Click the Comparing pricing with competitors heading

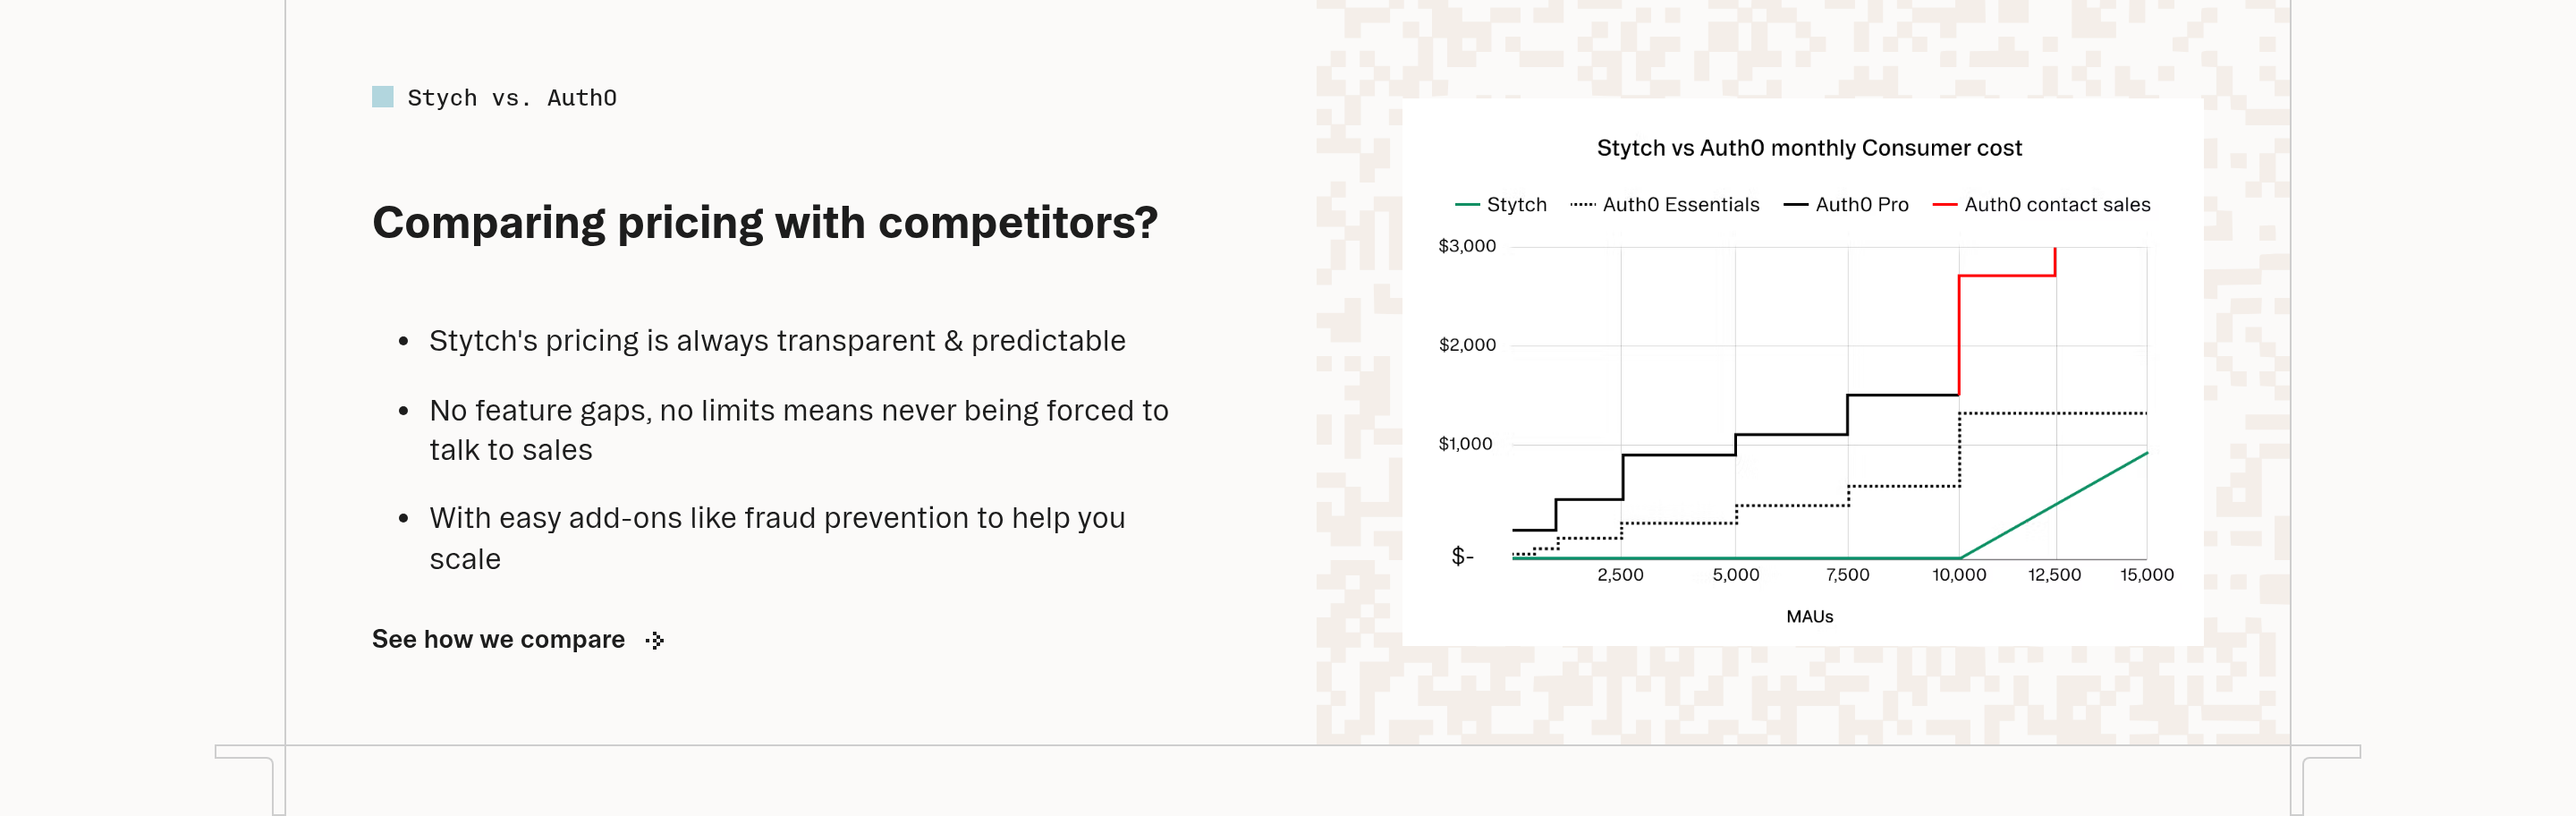click(765, 222)
